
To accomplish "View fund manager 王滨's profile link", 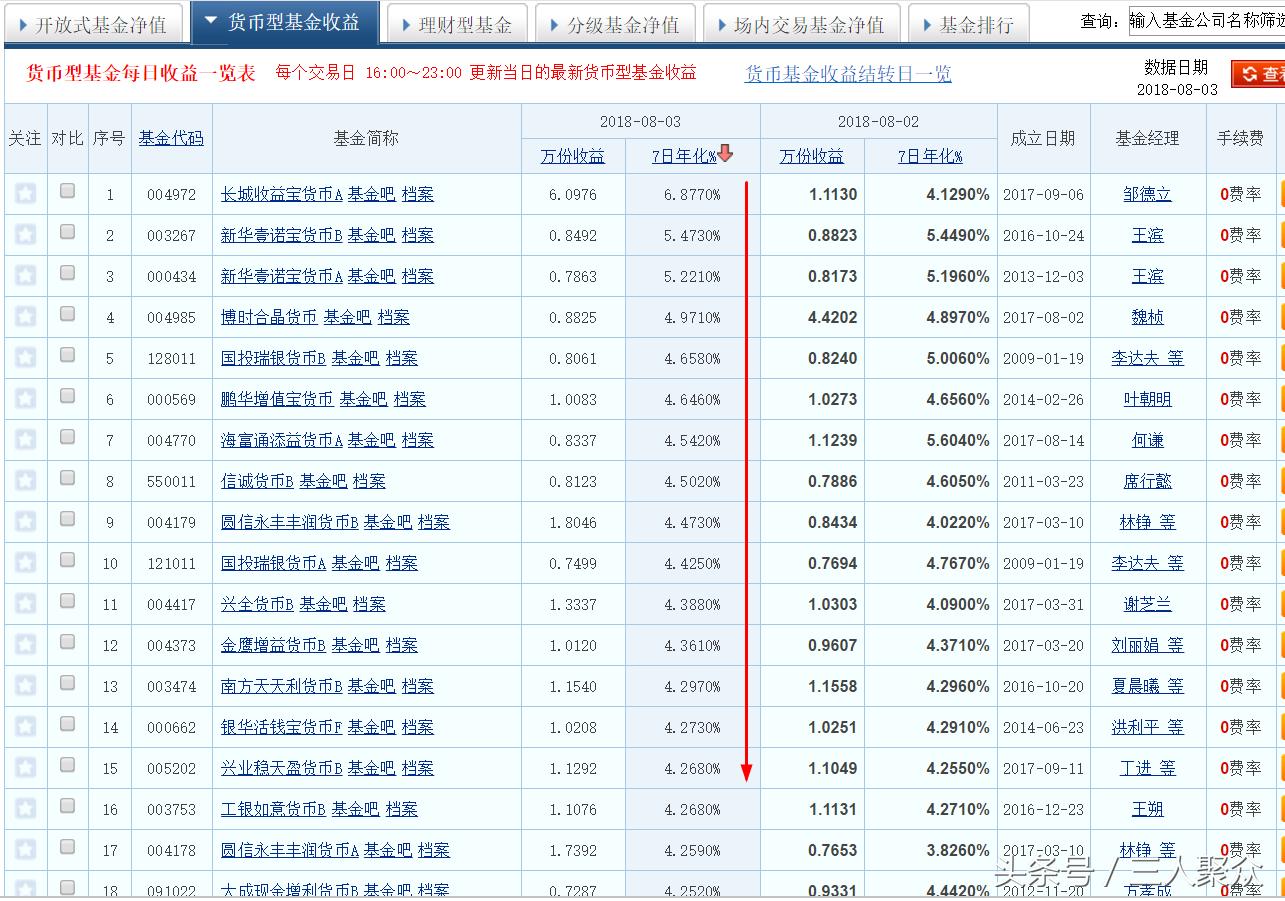I will (x=1147, y=235).
